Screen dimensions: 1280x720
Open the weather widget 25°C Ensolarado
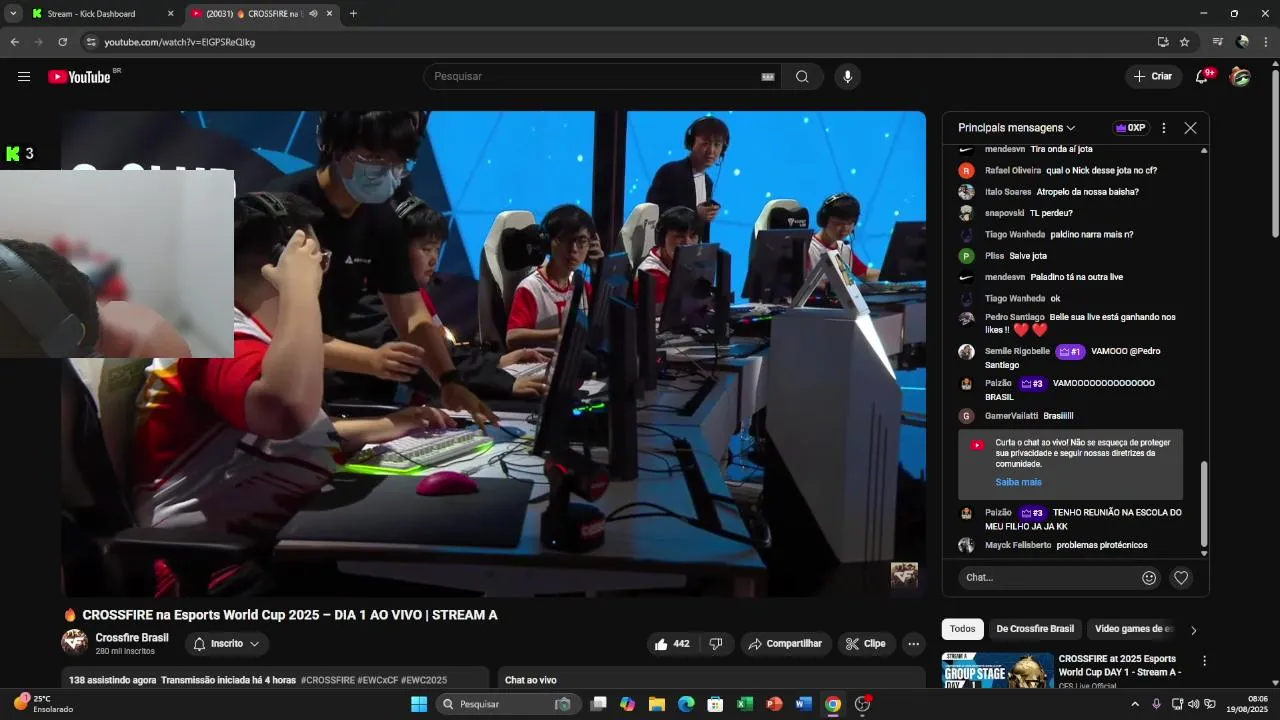(x=44, y=704)
